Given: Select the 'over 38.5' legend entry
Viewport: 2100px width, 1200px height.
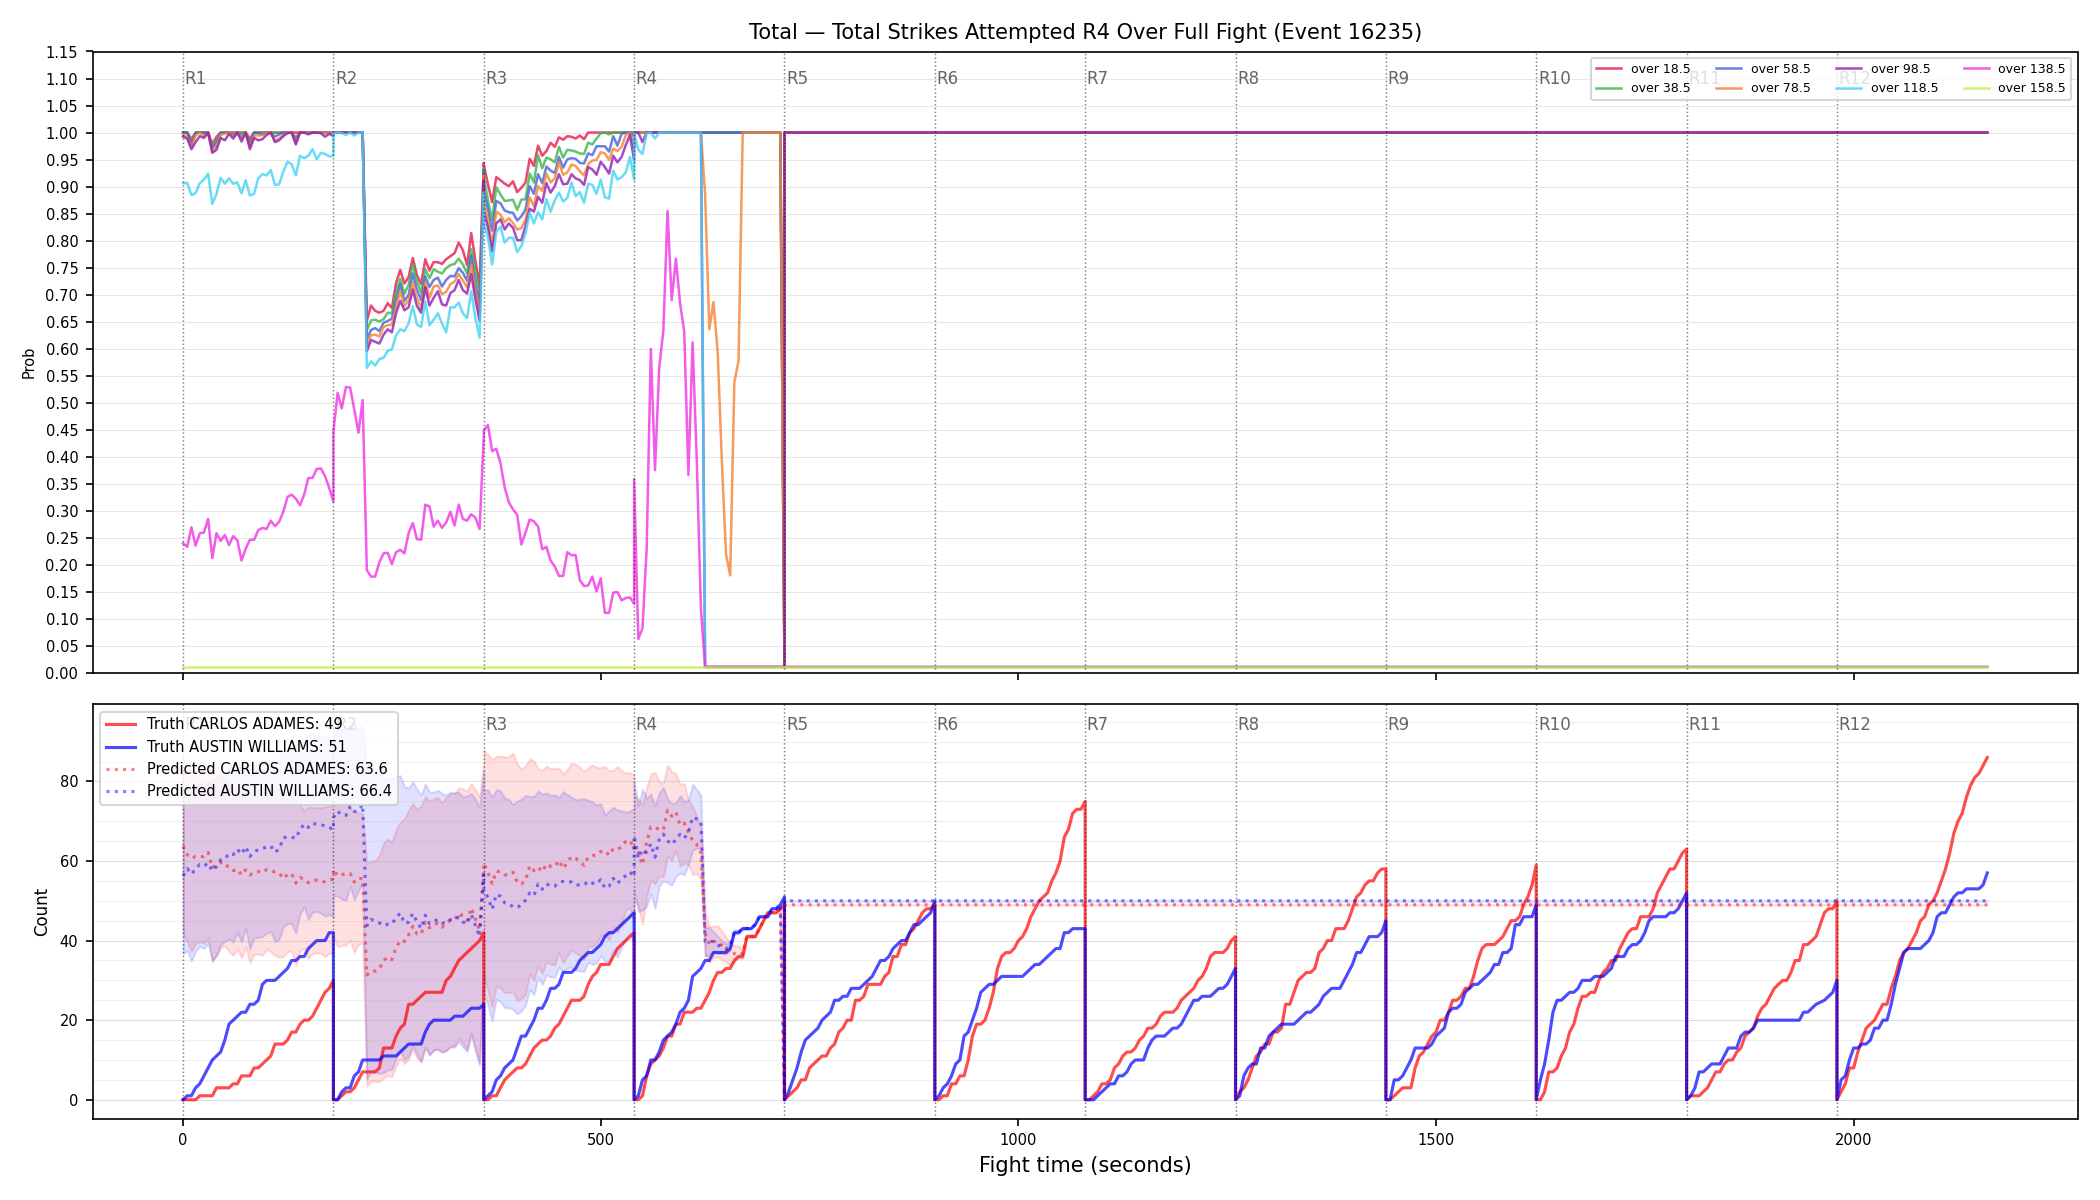Looking at the screenshot, I should [x=1643, y=88].
